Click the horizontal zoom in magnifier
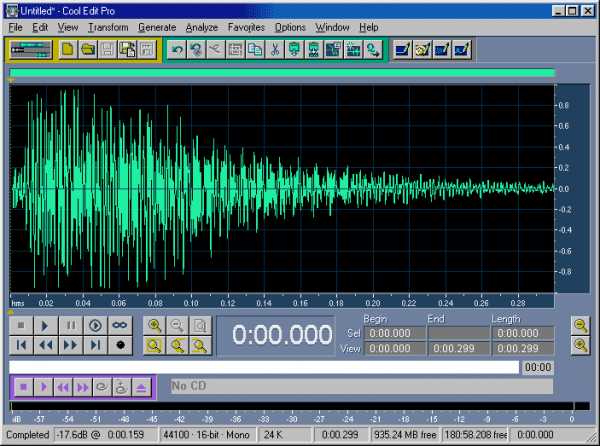The width and height of the screenshot is (600, 446). point(155,325)
